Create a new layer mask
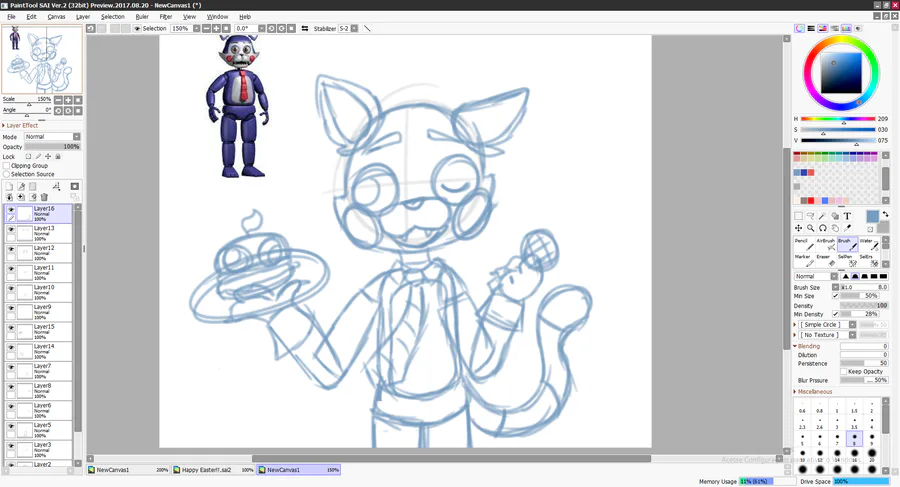The image size is (900, 487). (x=75, y=187)
